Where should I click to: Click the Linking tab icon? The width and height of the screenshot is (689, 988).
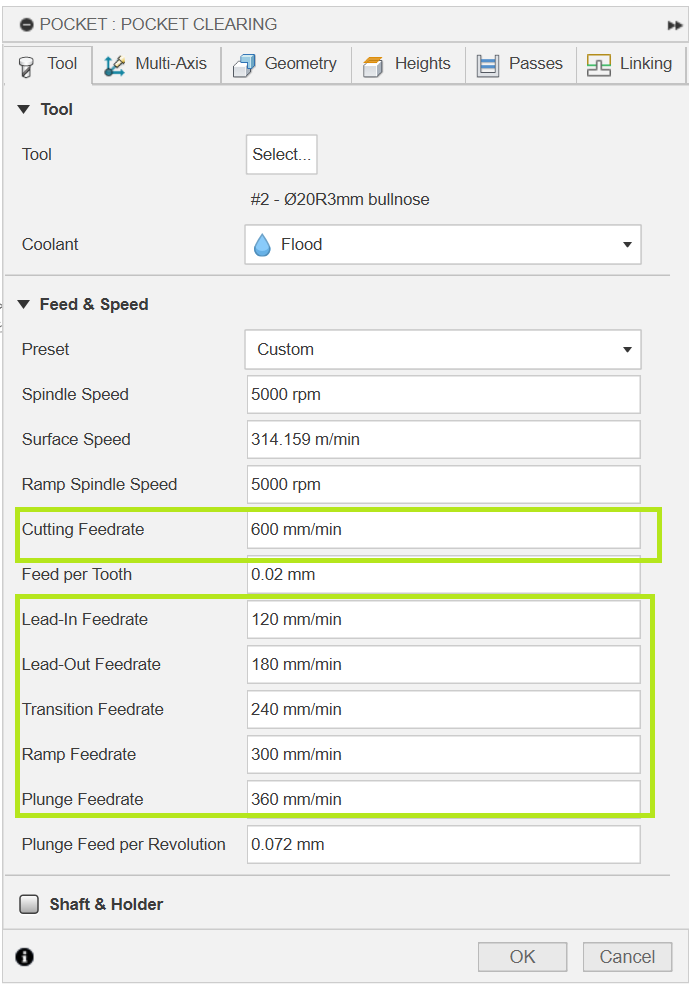[599, 65]
